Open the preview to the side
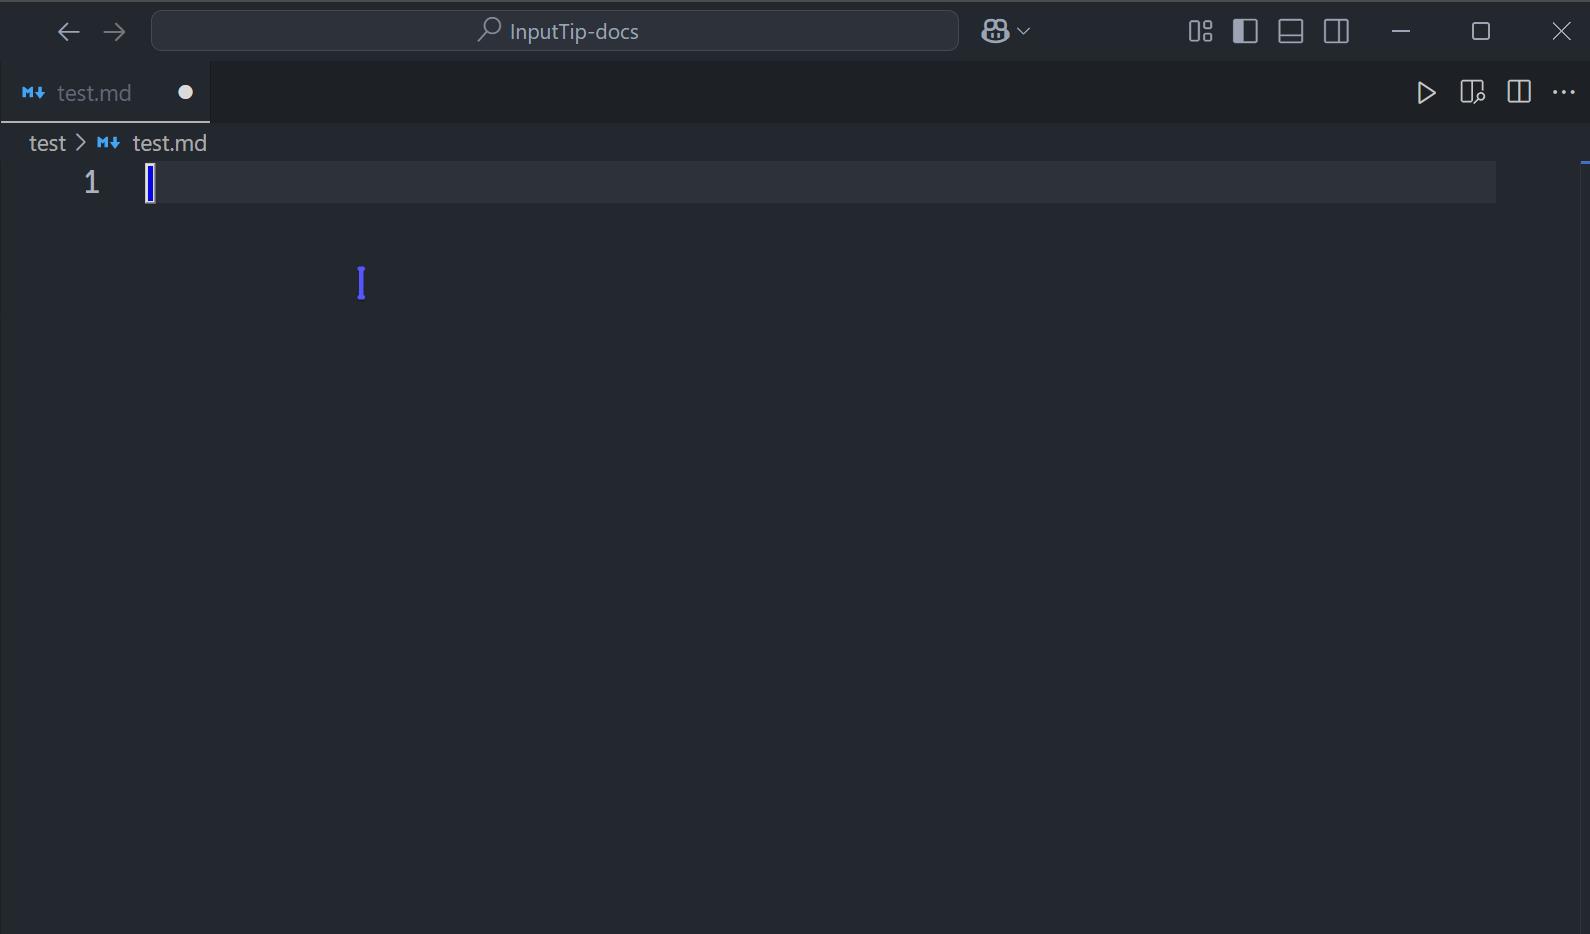Viewport: 1590px width, 934px height. 1472,93
